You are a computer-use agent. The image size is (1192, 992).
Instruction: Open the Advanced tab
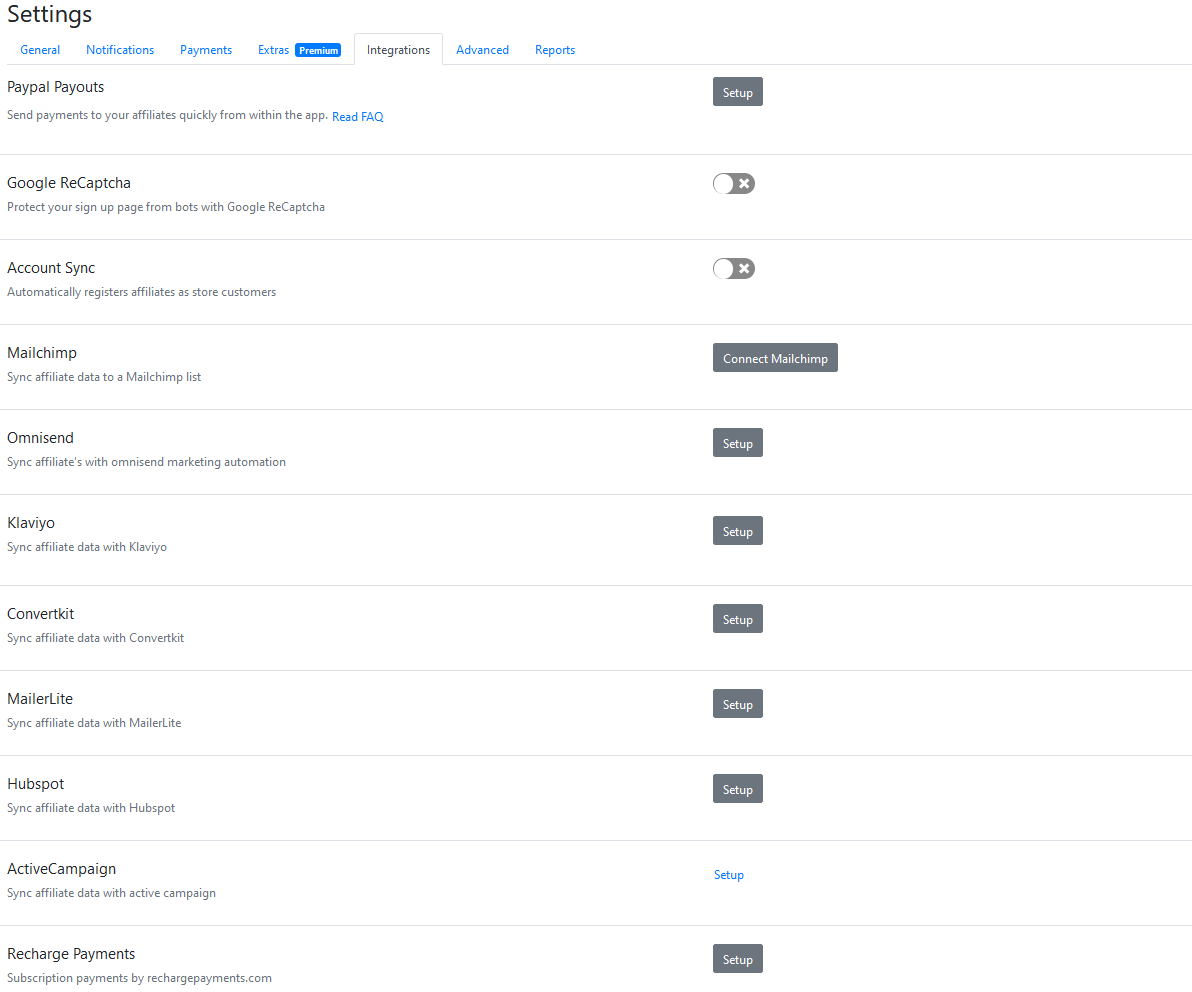pyautogui.click(x=482, y=50)
